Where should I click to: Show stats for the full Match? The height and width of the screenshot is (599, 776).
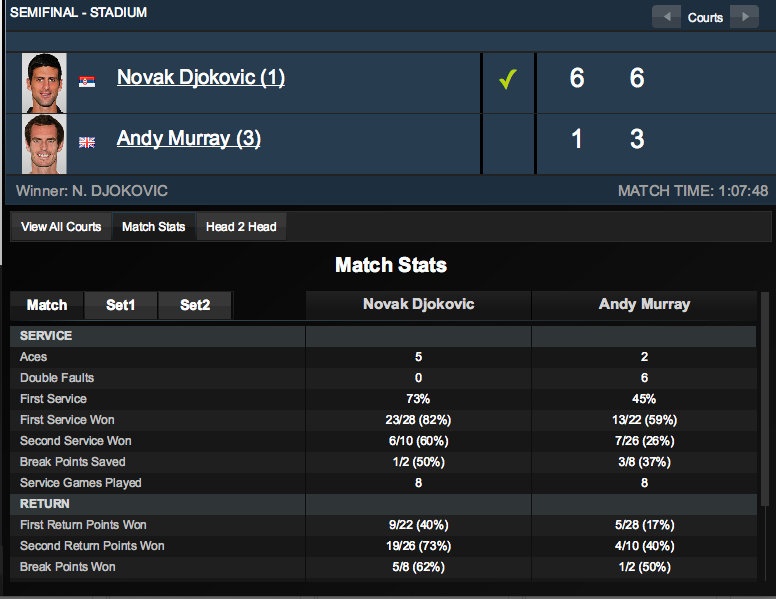pos(47,305)
